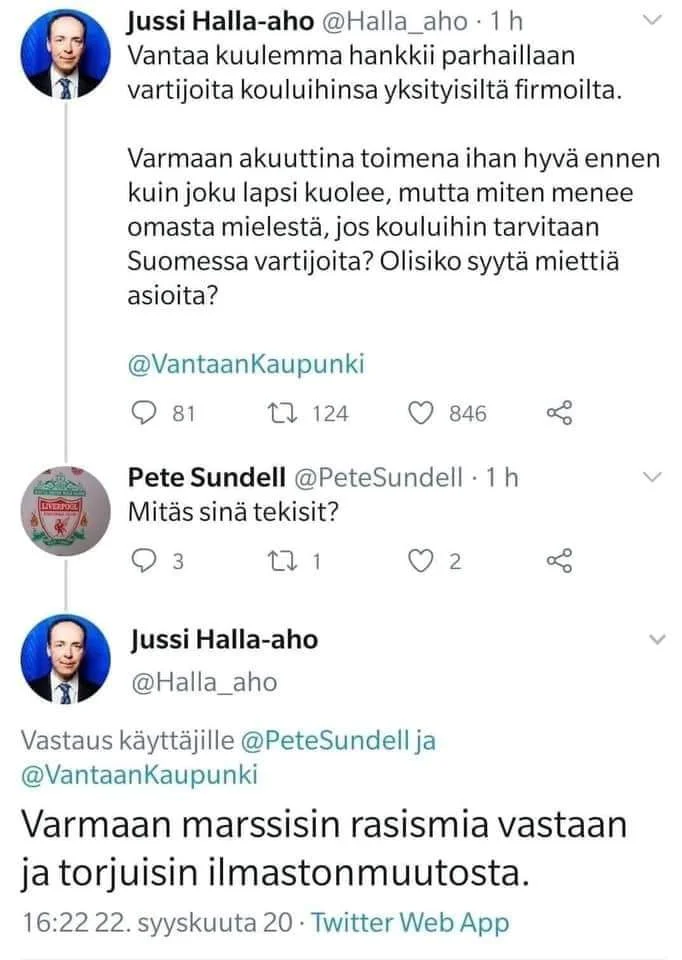This screenshot has width=682, height=960.
Task: Share the top Halla-aho tweet
Action: [559, 413]
